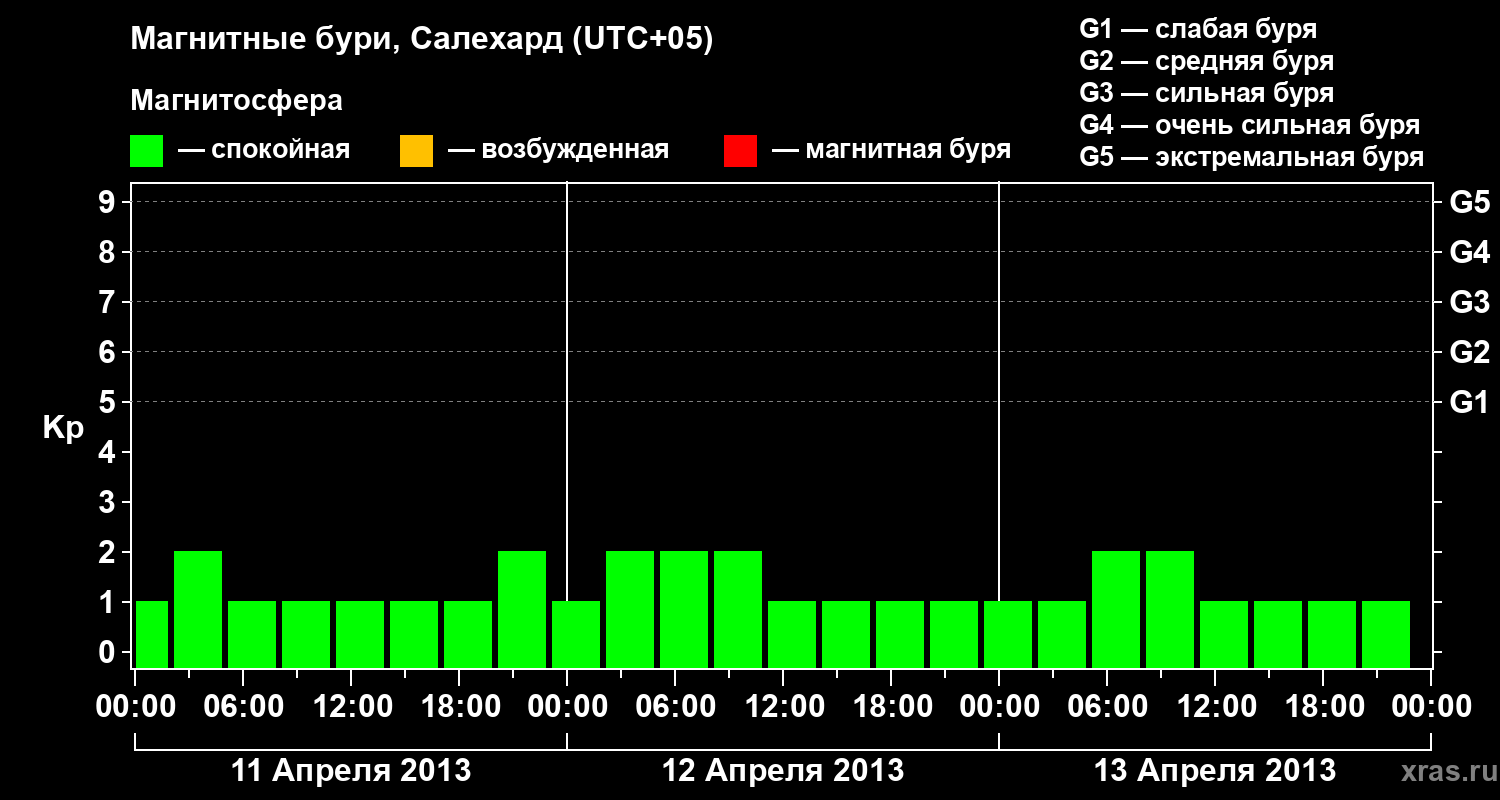Click the standalone G4 tick label on right axis
The width and height of the screenshot is (1500, 800).
pos(1470,253)
